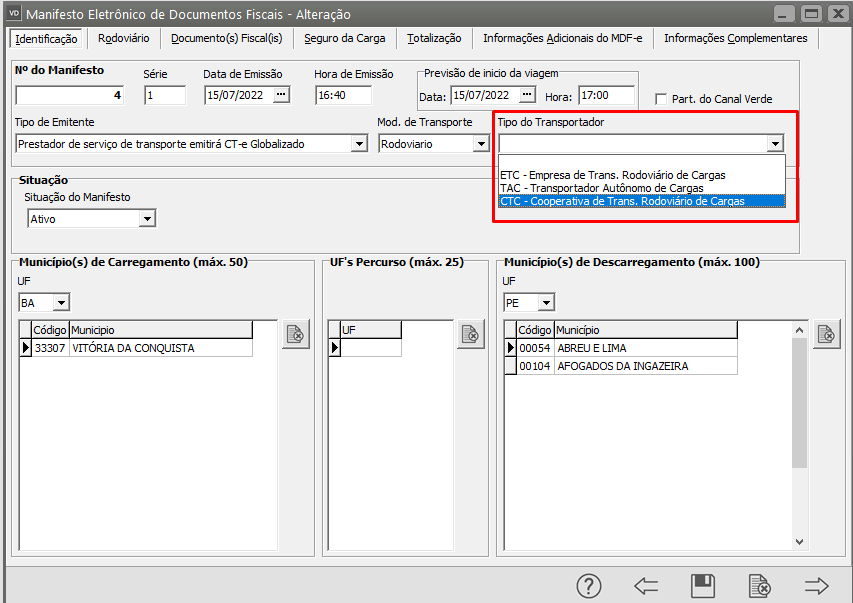
Task: Click delete icon beside UF's Percurso grid
Action: coord(471,335)
